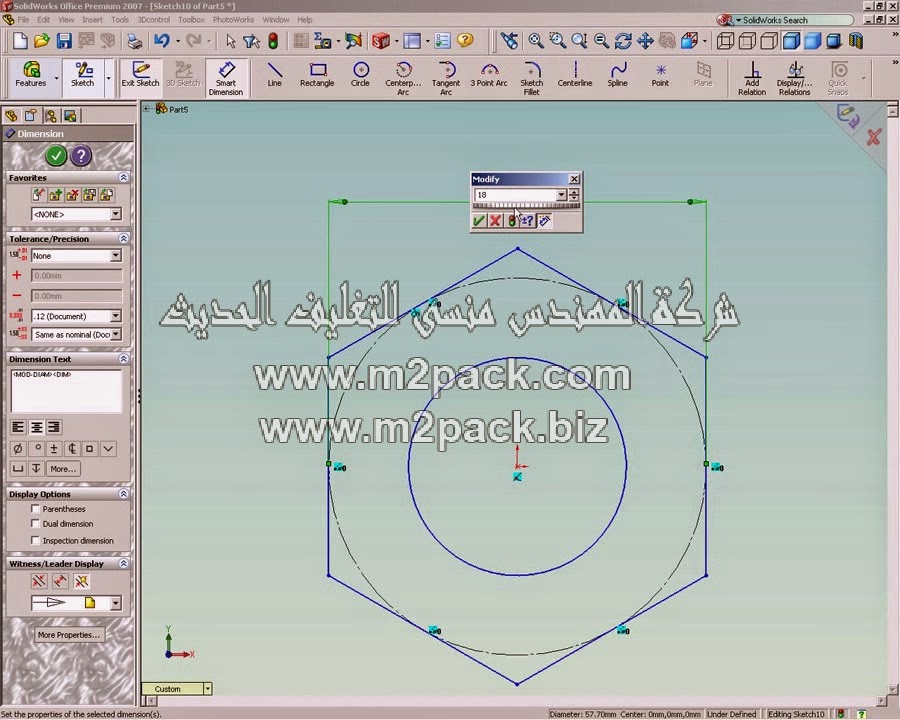Open the leader arrow style dropdown
This screenshot has height=720, width=900.
(x=115, y=603)
